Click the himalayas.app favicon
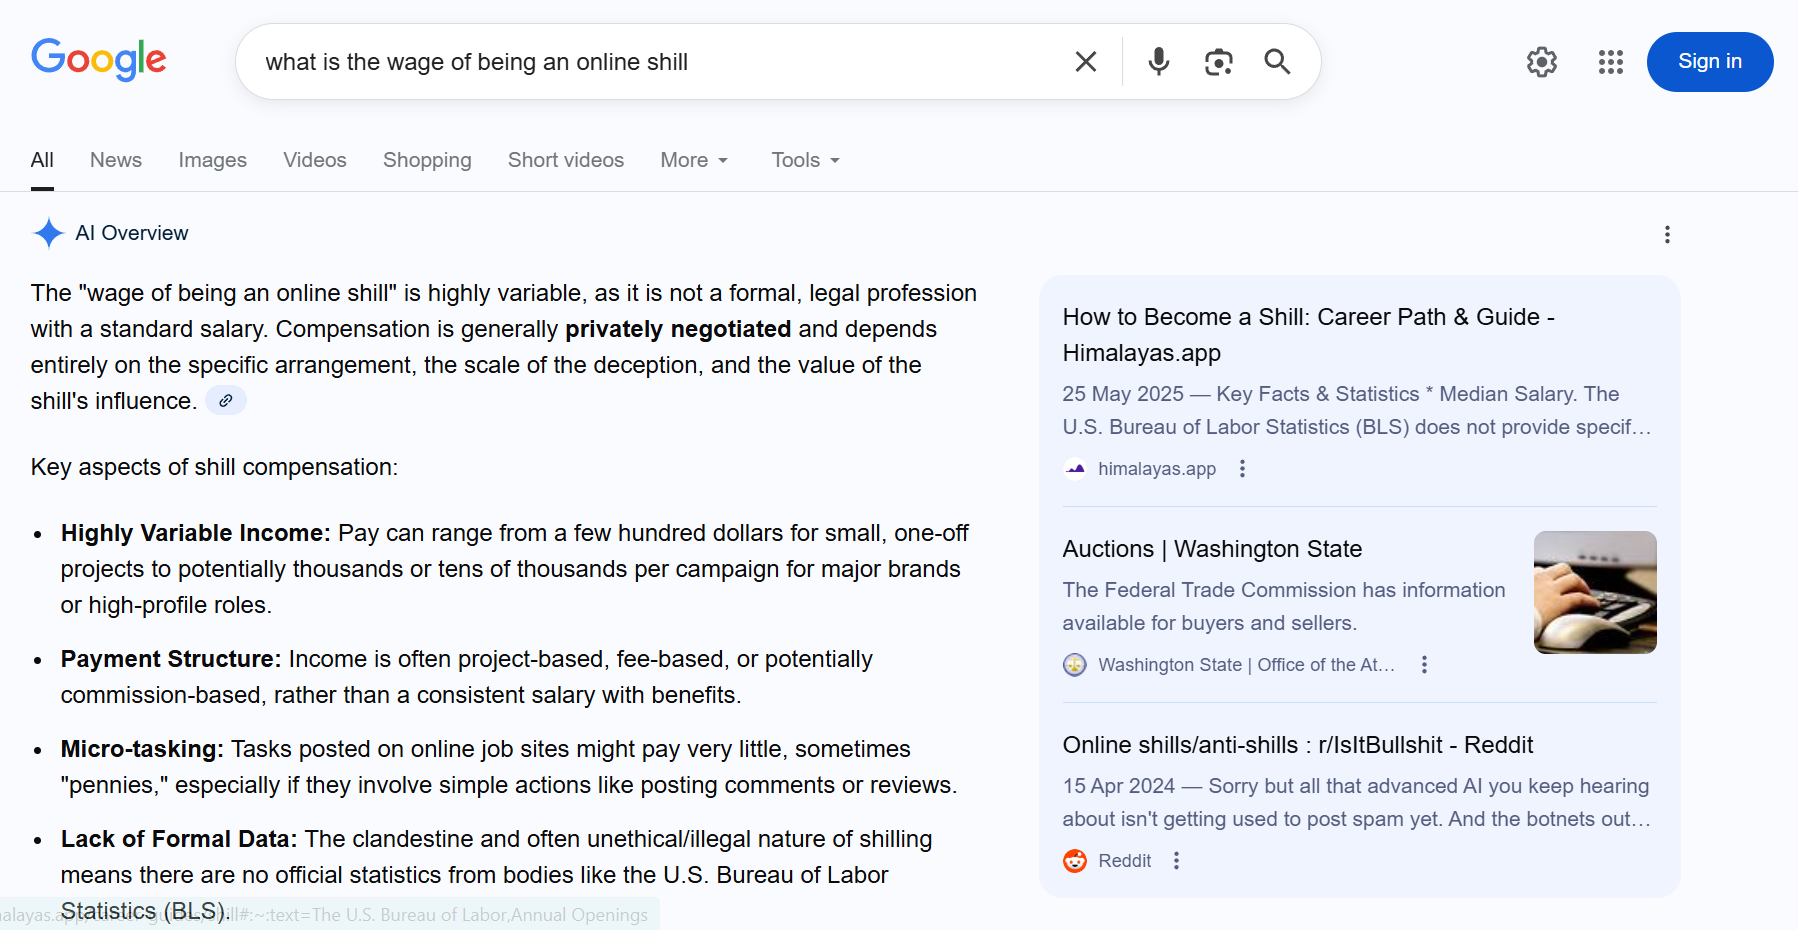Screen dimensions: 1798x930 pyautogui.click(x=1075, y=469)
